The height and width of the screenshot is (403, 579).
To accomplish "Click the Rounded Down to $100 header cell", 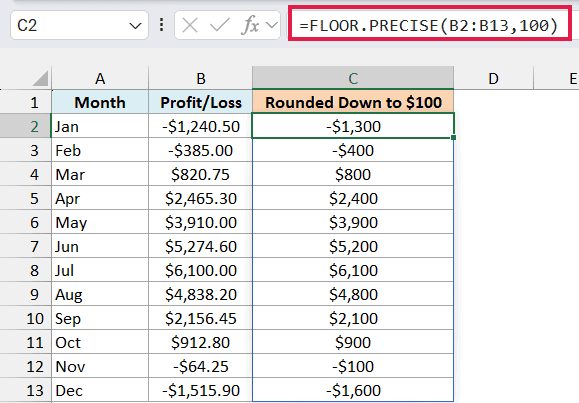I will [x=353, y=102].
